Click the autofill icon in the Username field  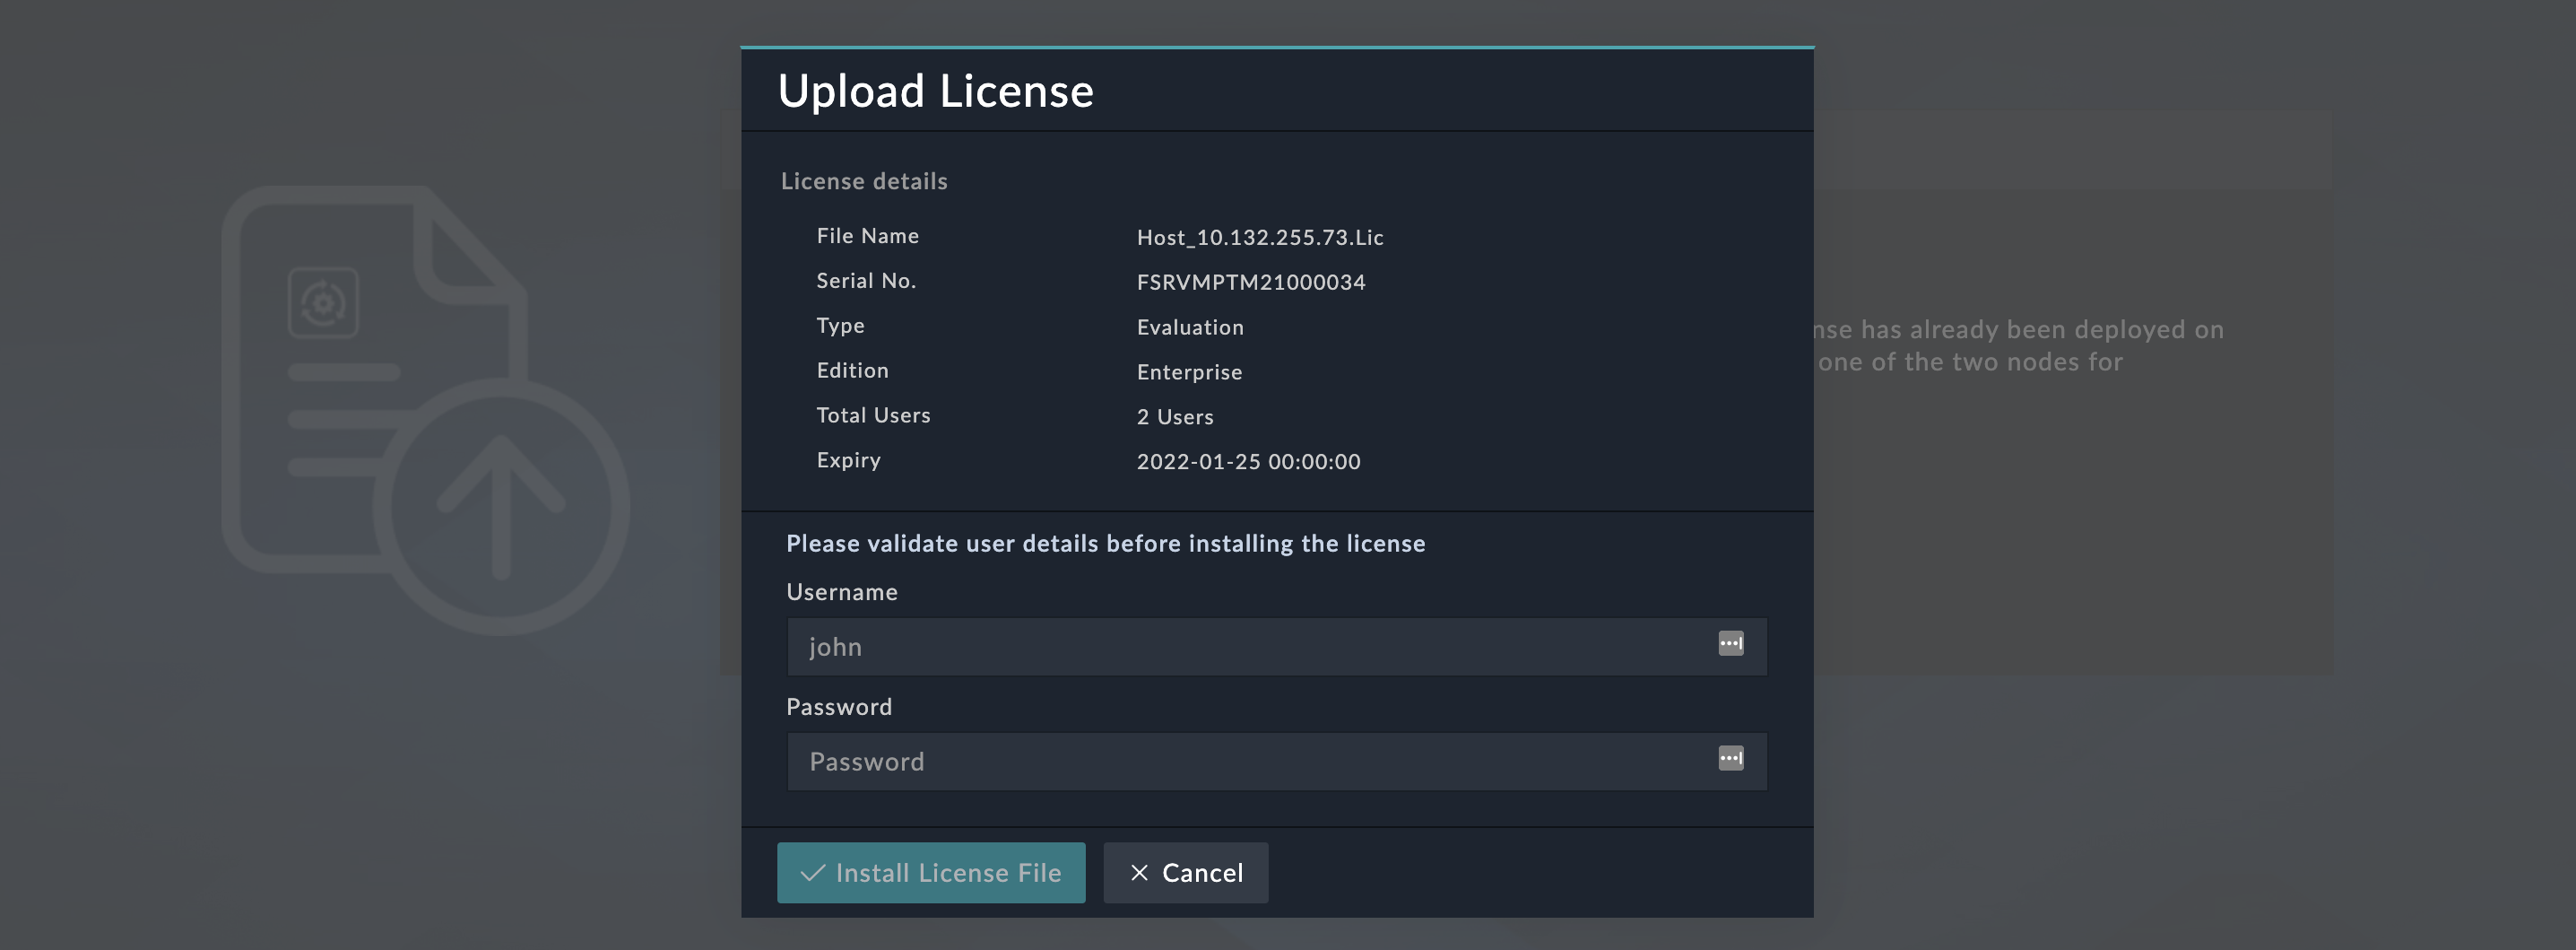pyautogui.click(x=1731, y=645)
